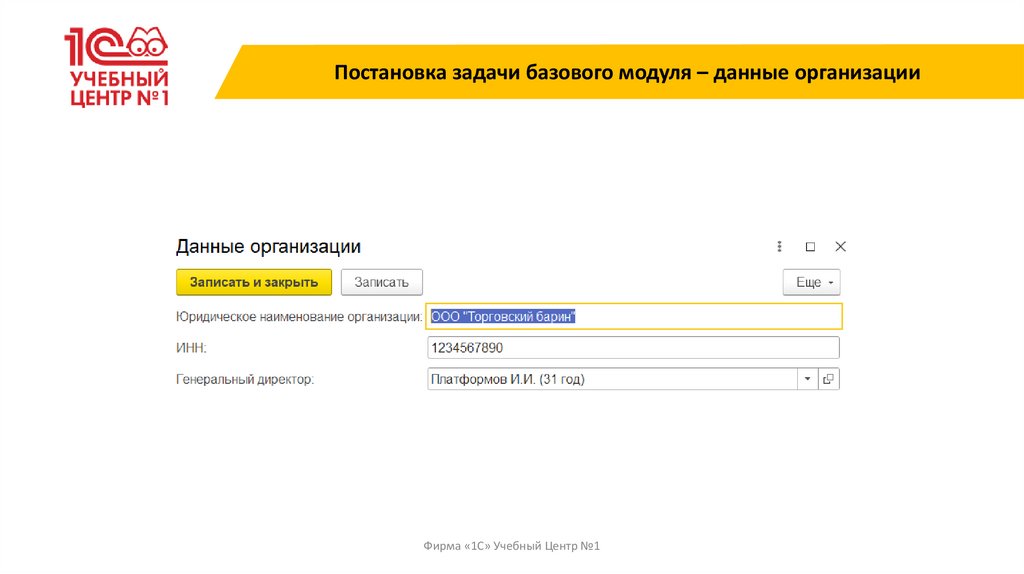Open the three-dot window menu icon
Screen dimensions: 1024x574
(x=779, y=246)
